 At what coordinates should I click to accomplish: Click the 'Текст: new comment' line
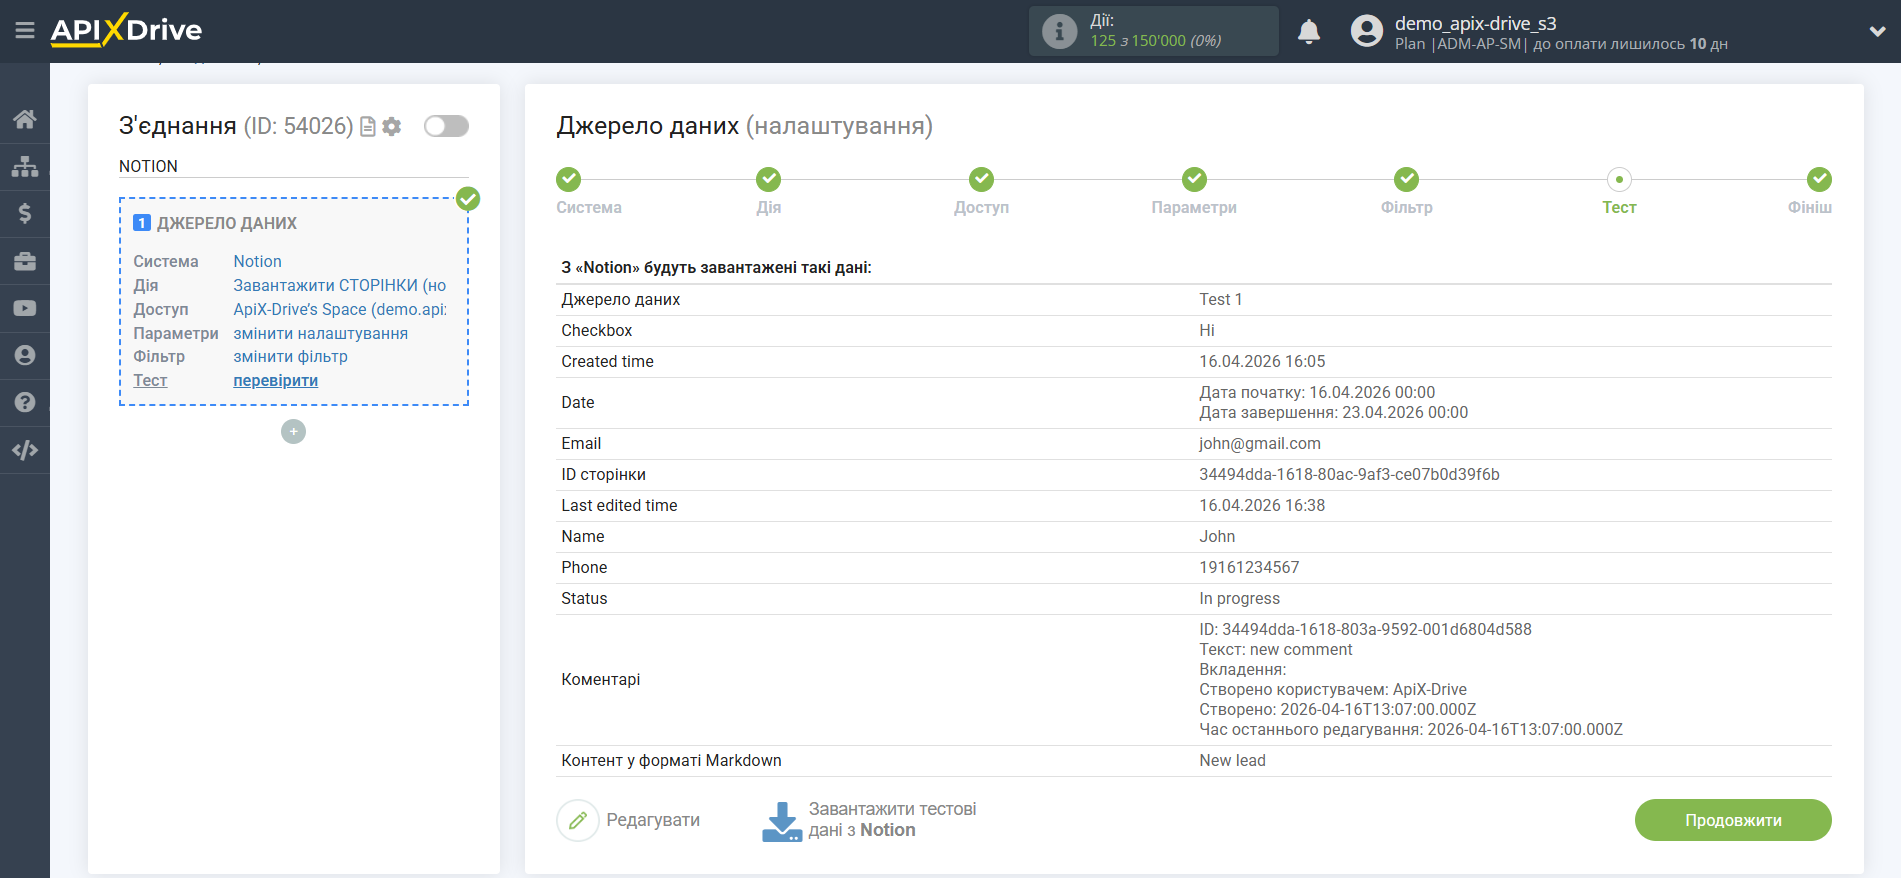coord(1275,650)
